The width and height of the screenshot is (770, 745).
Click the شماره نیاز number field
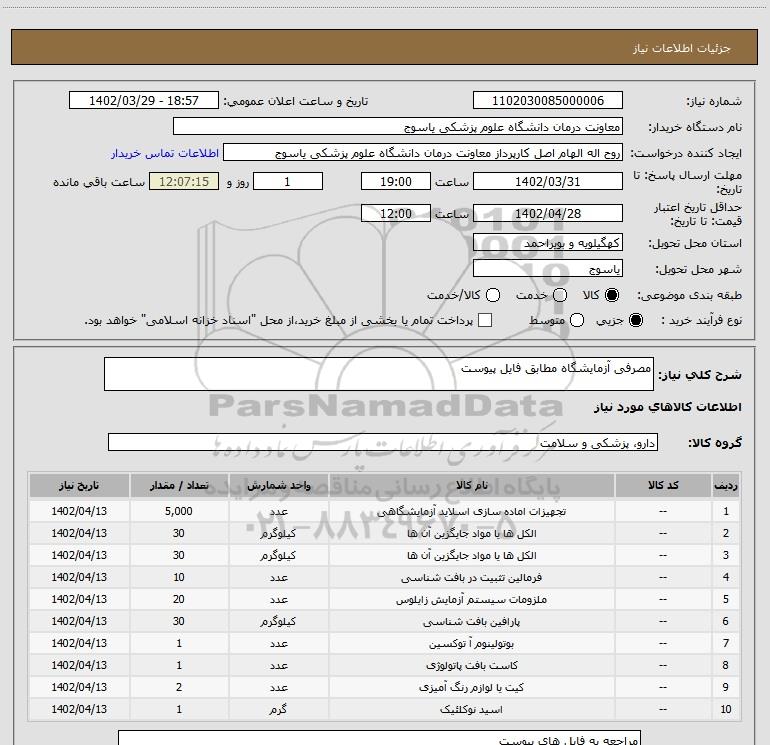click(547, 101)
